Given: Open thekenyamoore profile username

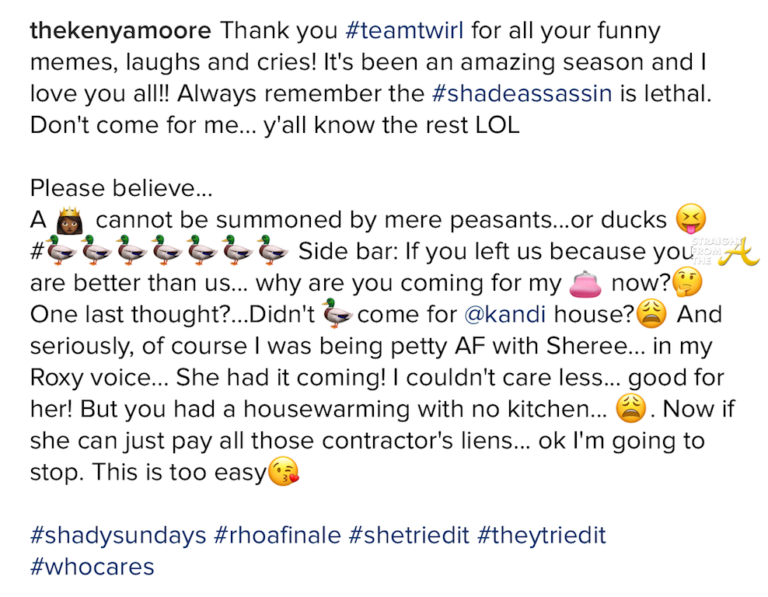Looking at the screenshot, I should point(120,30).
